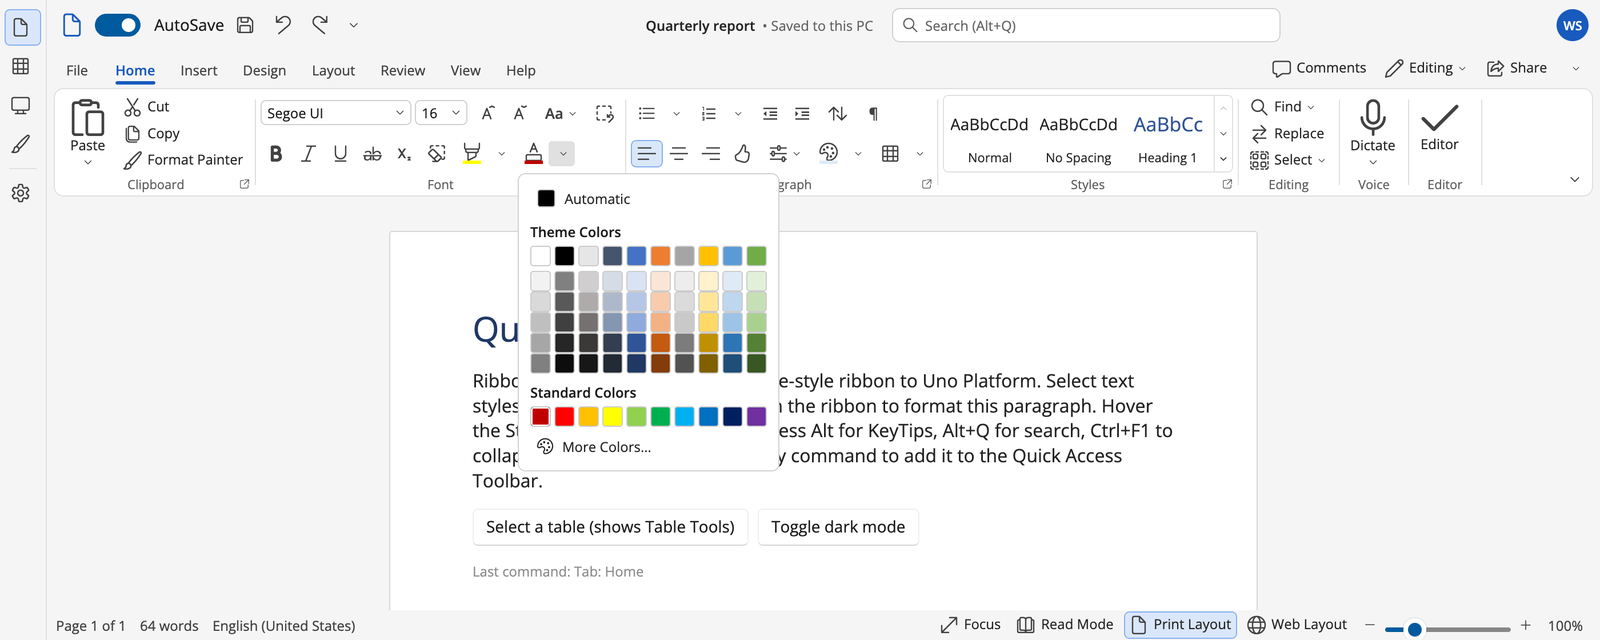Open sidebar settings gear icon
This screenshot has width=1600, height=640.
pyautogui.click(x=20, y=193)
